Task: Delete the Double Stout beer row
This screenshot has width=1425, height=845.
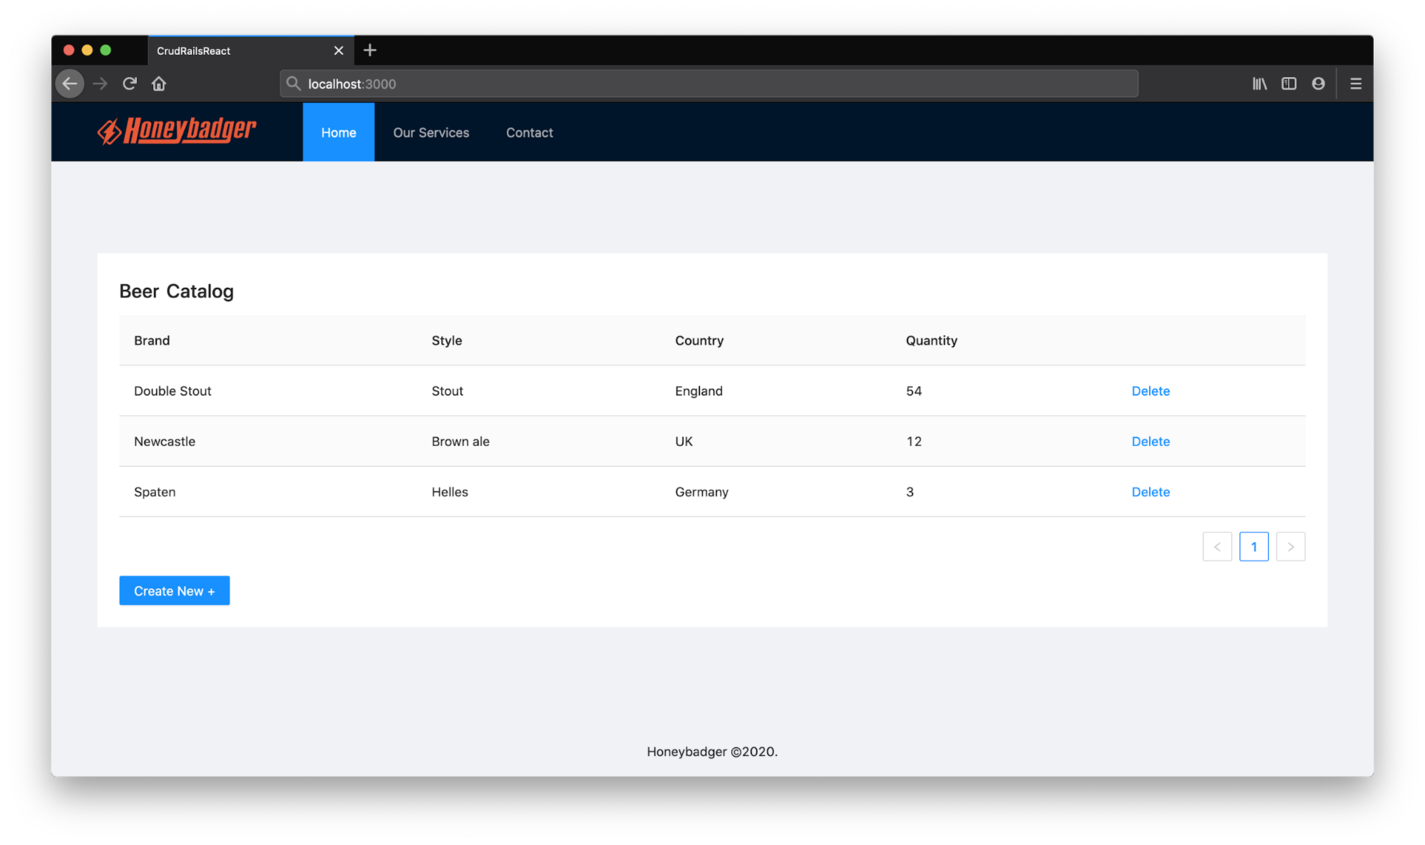Action: point(1150,391)
